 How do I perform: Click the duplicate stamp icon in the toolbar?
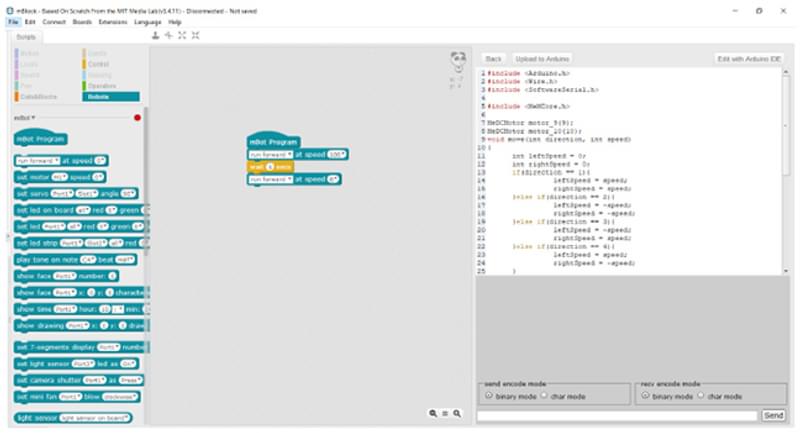click(x=156, y=35)
